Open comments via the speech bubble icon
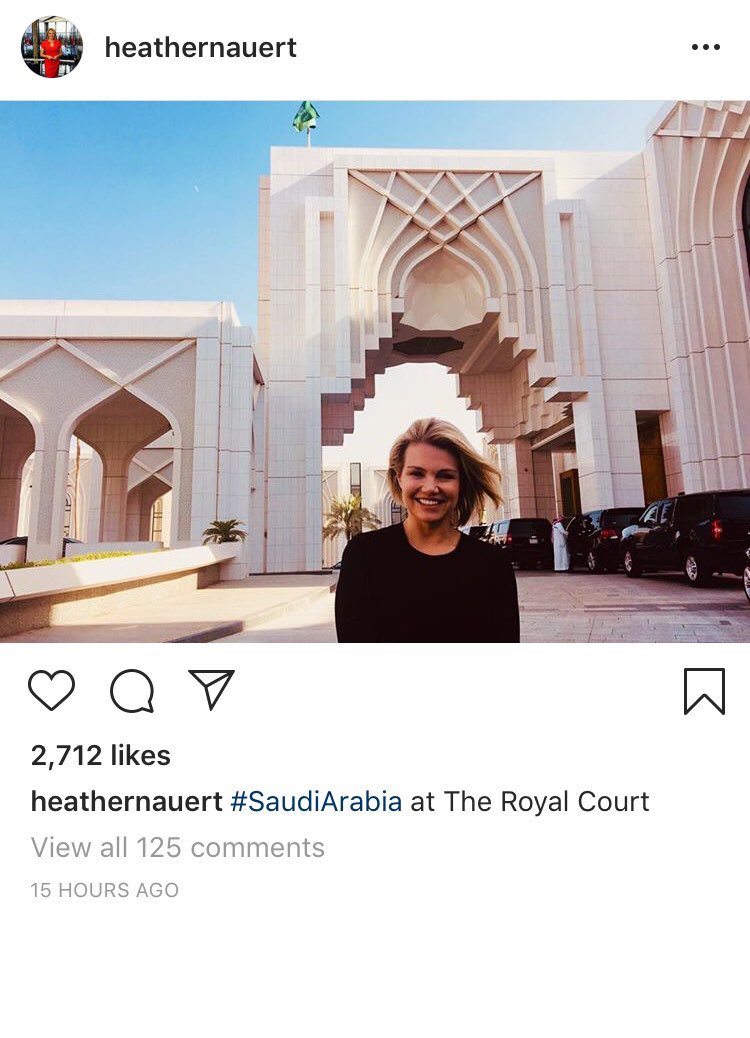 click(x=132, y=691)
